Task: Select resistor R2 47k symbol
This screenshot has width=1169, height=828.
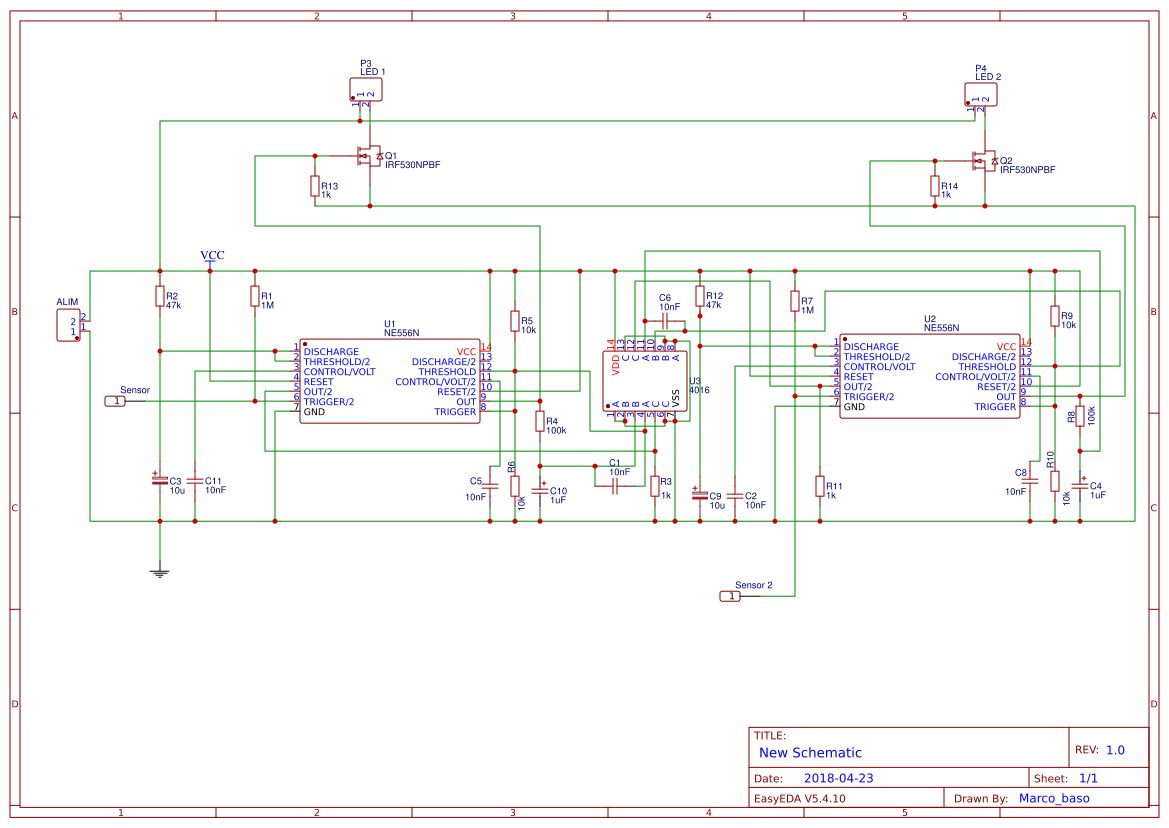Action: (x=160, y=297)
